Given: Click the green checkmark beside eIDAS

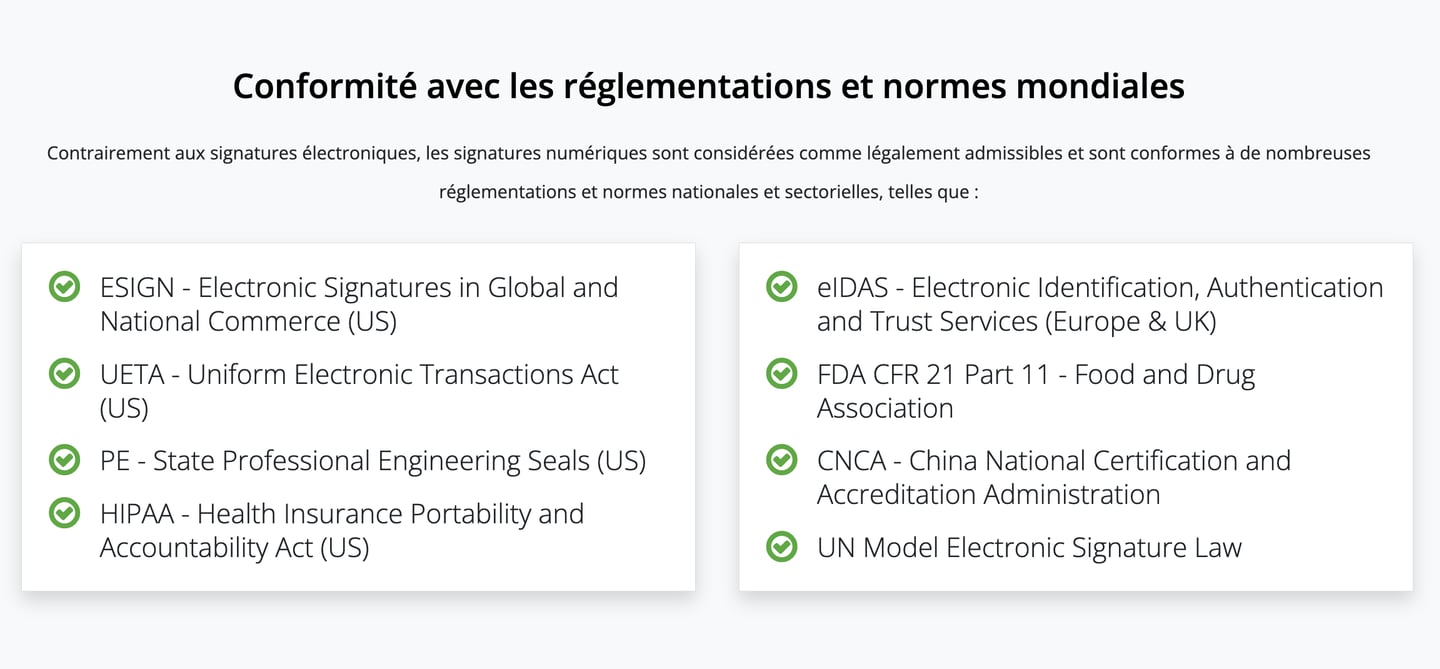Looking at the screenshot, I should coord(781,287).
